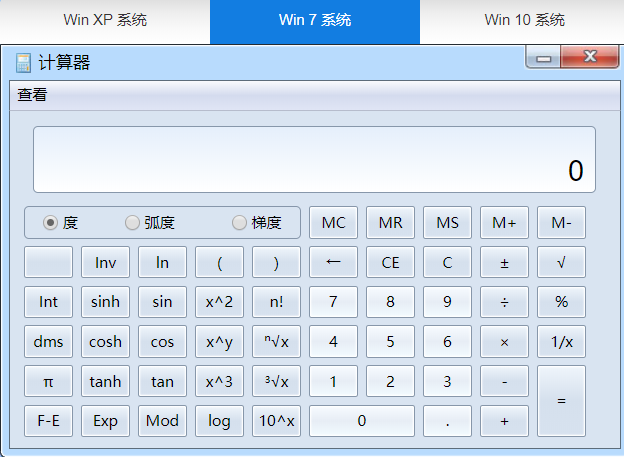624x457 pixels.
Task: Select the 度 radio button
Action: 51,223
